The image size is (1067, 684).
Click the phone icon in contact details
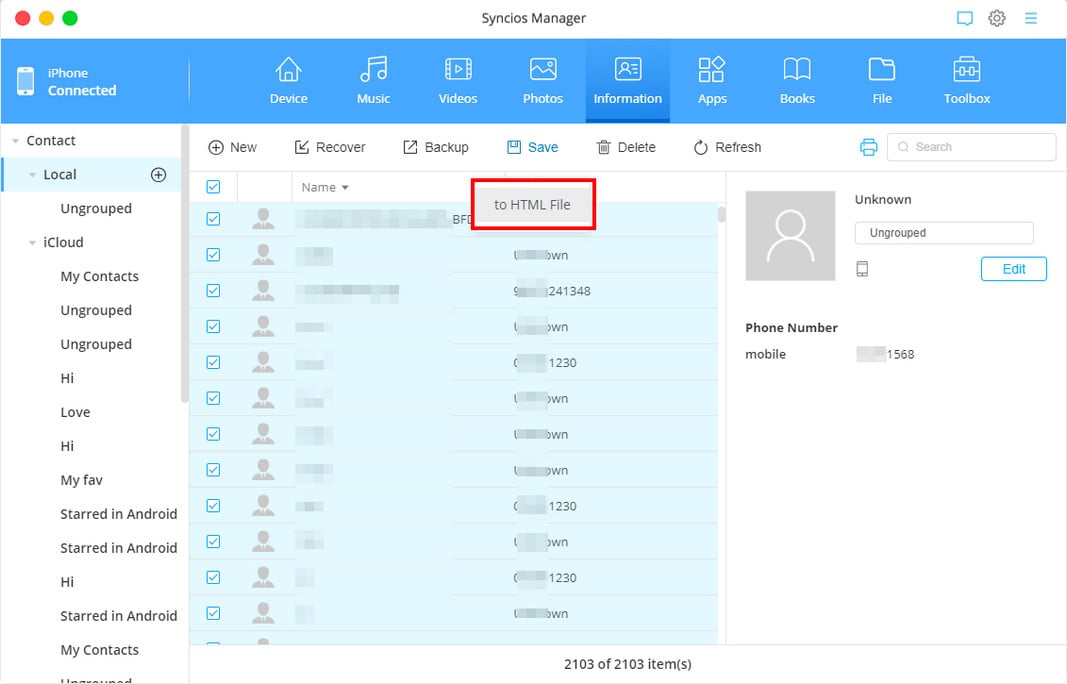point(862,269)
